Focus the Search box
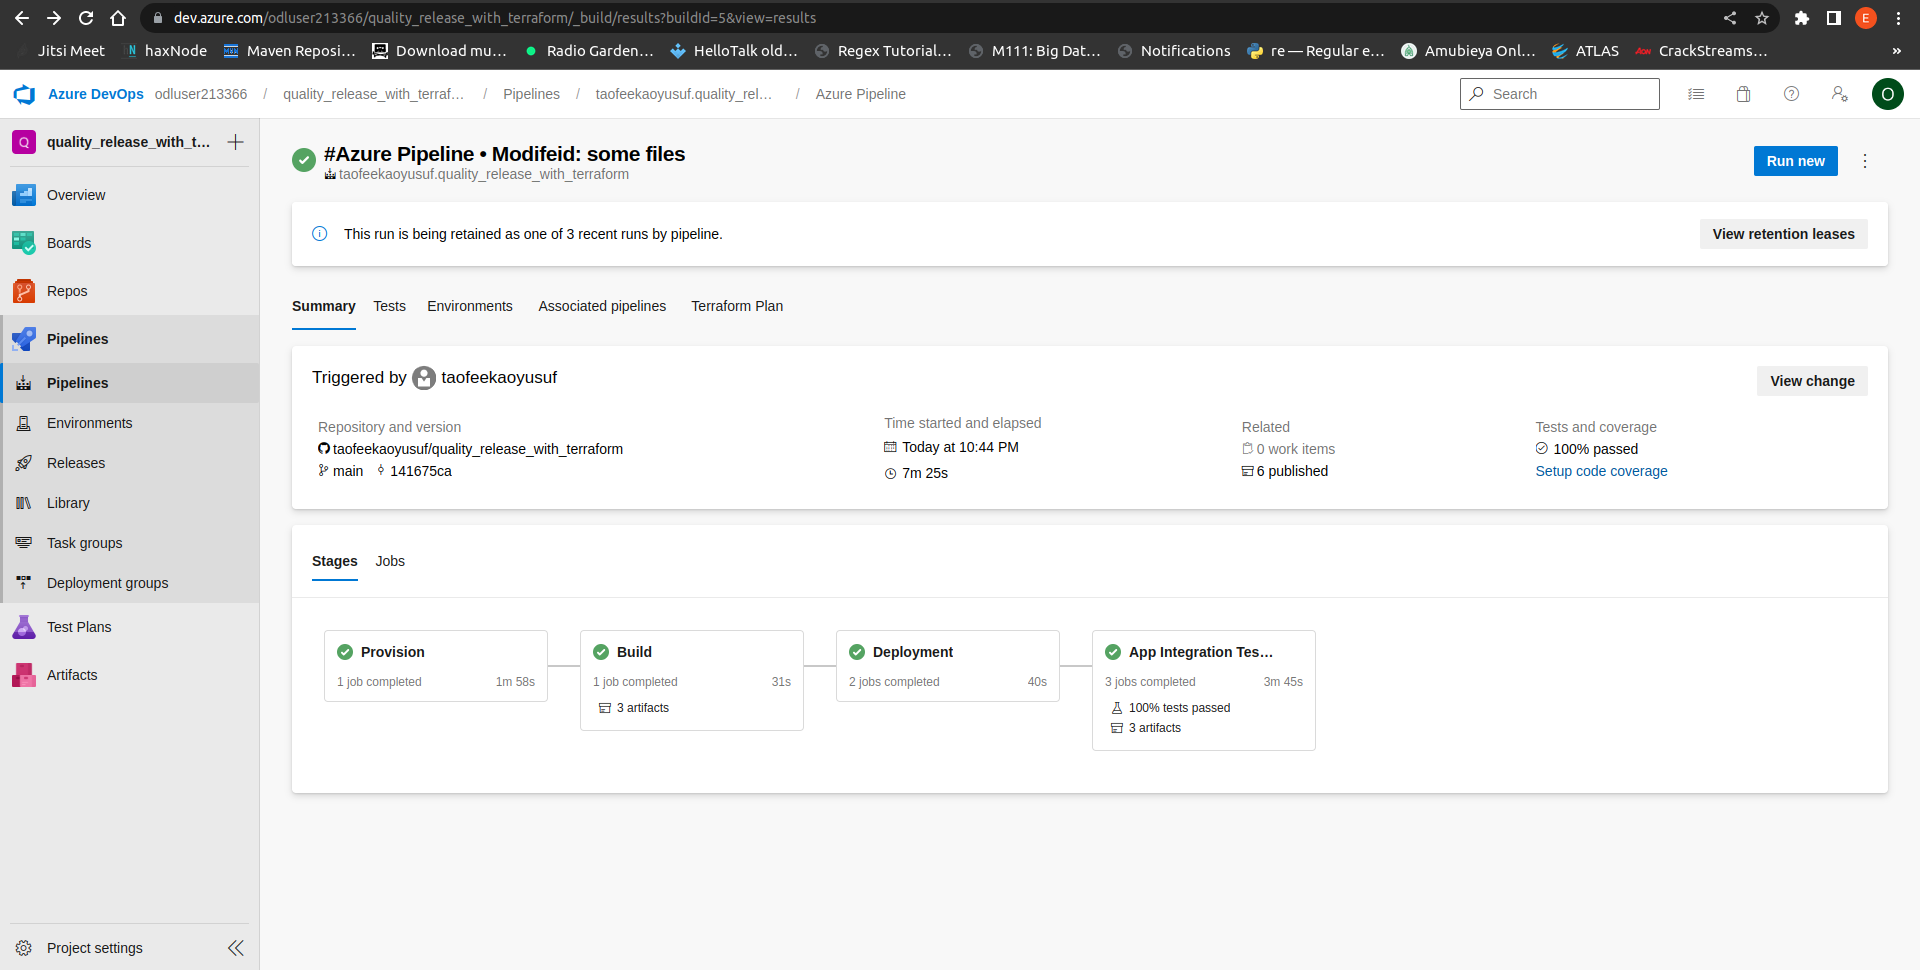This screenshot has width=1920, height=970. point(1560,94)
